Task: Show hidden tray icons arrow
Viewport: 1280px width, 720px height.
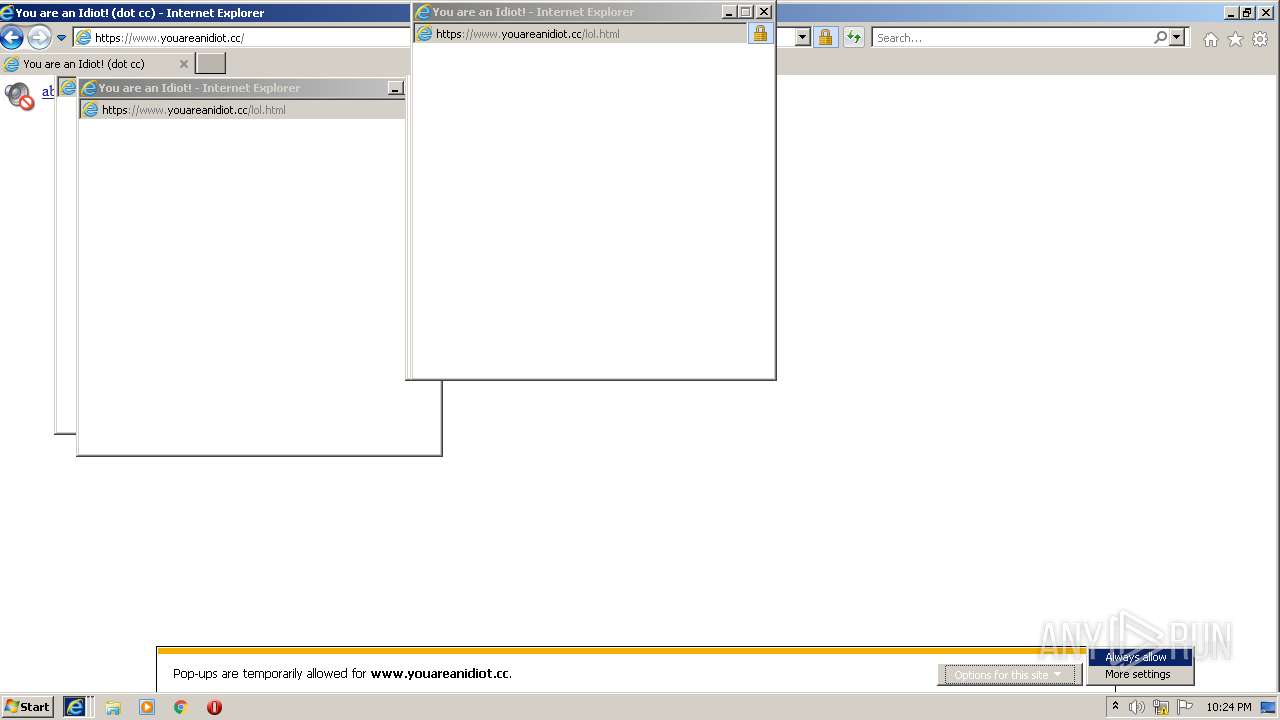Action: point(1115,707)
